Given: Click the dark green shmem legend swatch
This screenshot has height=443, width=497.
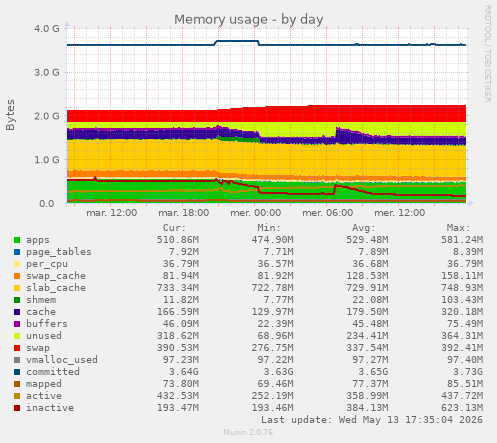Looking at the screenshot, I should click(17, 300).
